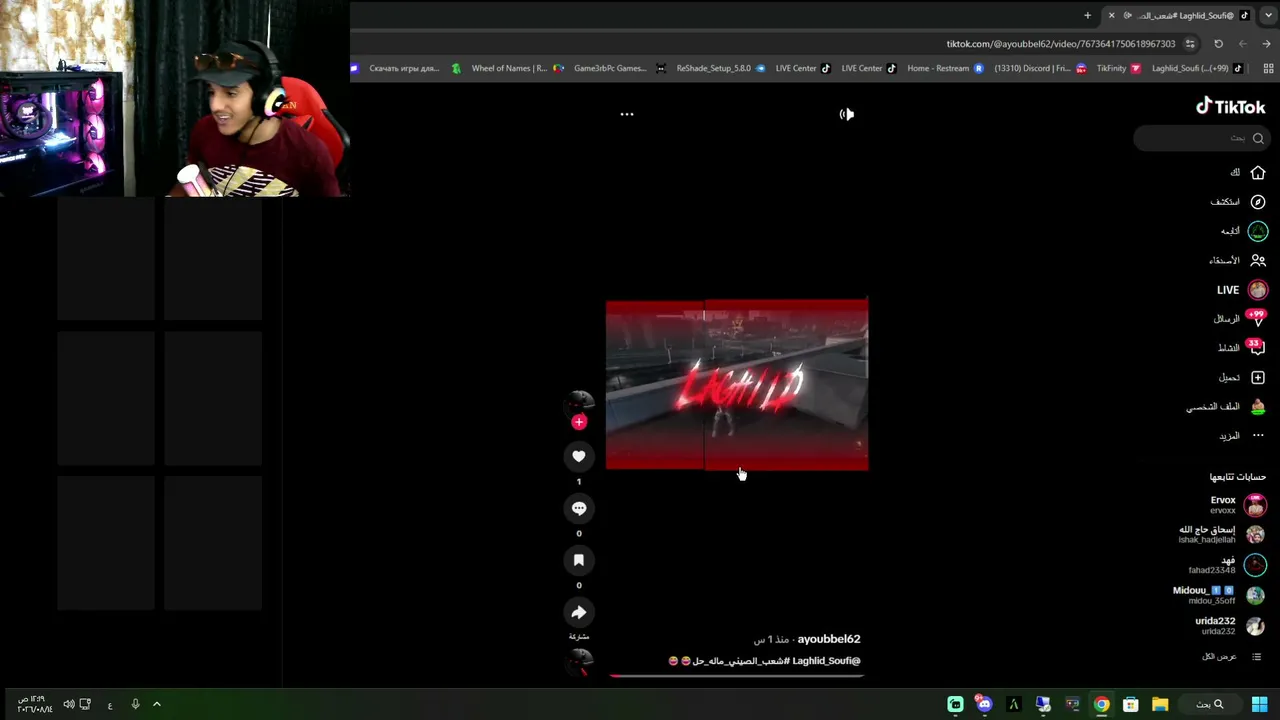Open the all bookmarks grid icon

pos(1269,68)
